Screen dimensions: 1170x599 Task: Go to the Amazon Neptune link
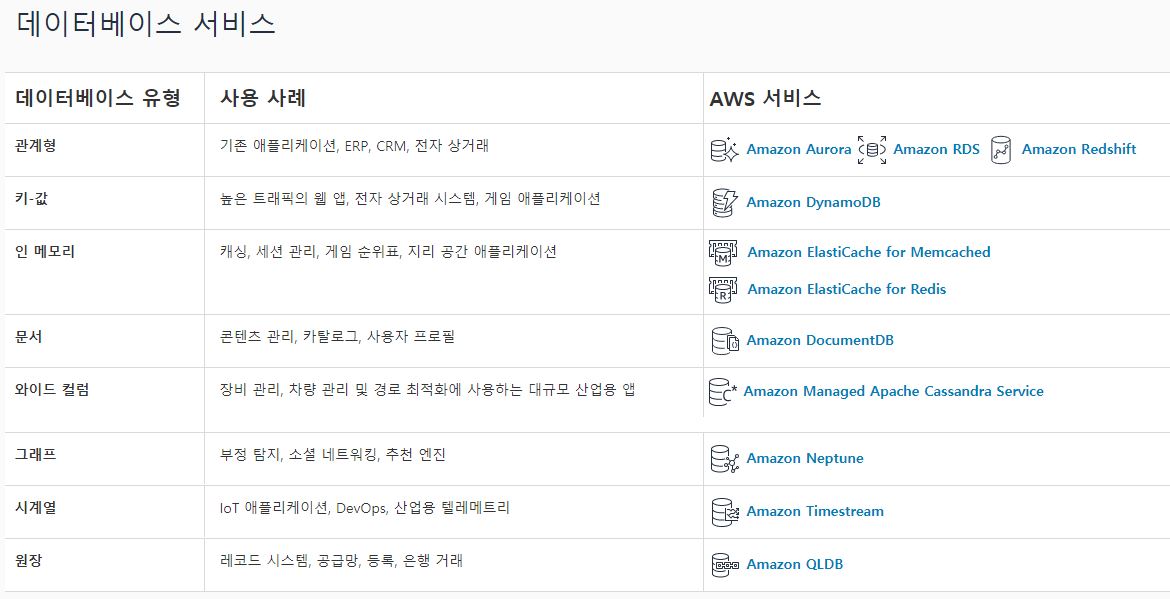click(805, 458)
